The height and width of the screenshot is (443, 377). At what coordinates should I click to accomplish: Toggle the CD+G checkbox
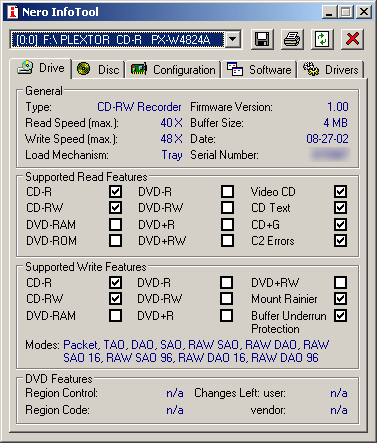coord(340,224)
